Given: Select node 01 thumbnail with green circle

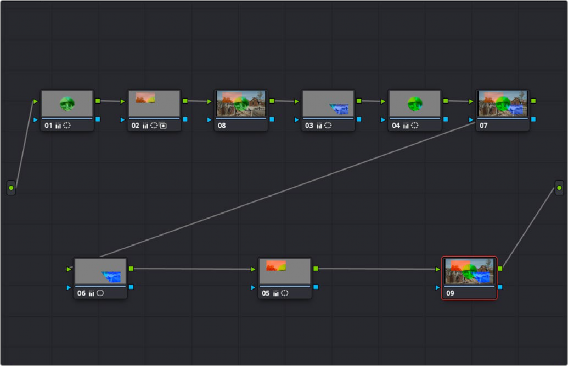Looking at the screenshot, I should pos(67,104).
